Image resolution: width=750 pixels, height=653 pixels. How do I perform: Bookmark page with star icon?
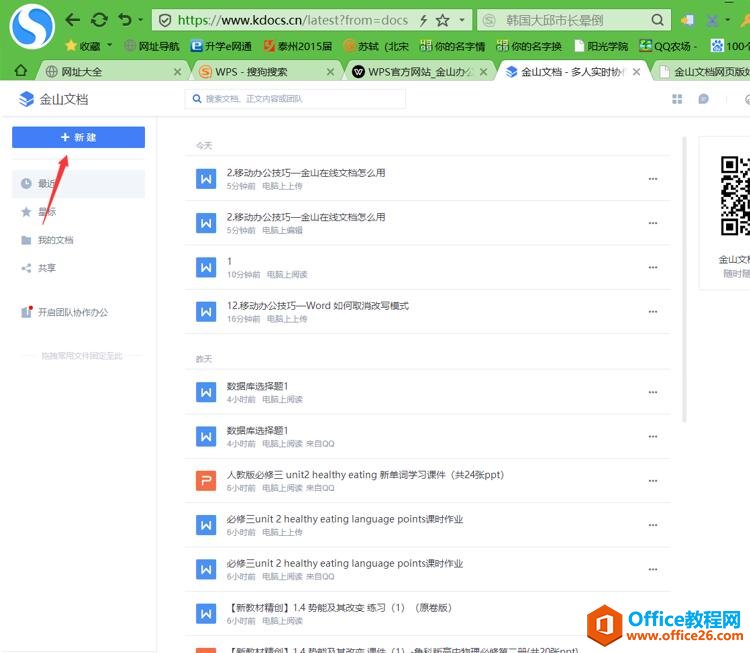(443, 20)
